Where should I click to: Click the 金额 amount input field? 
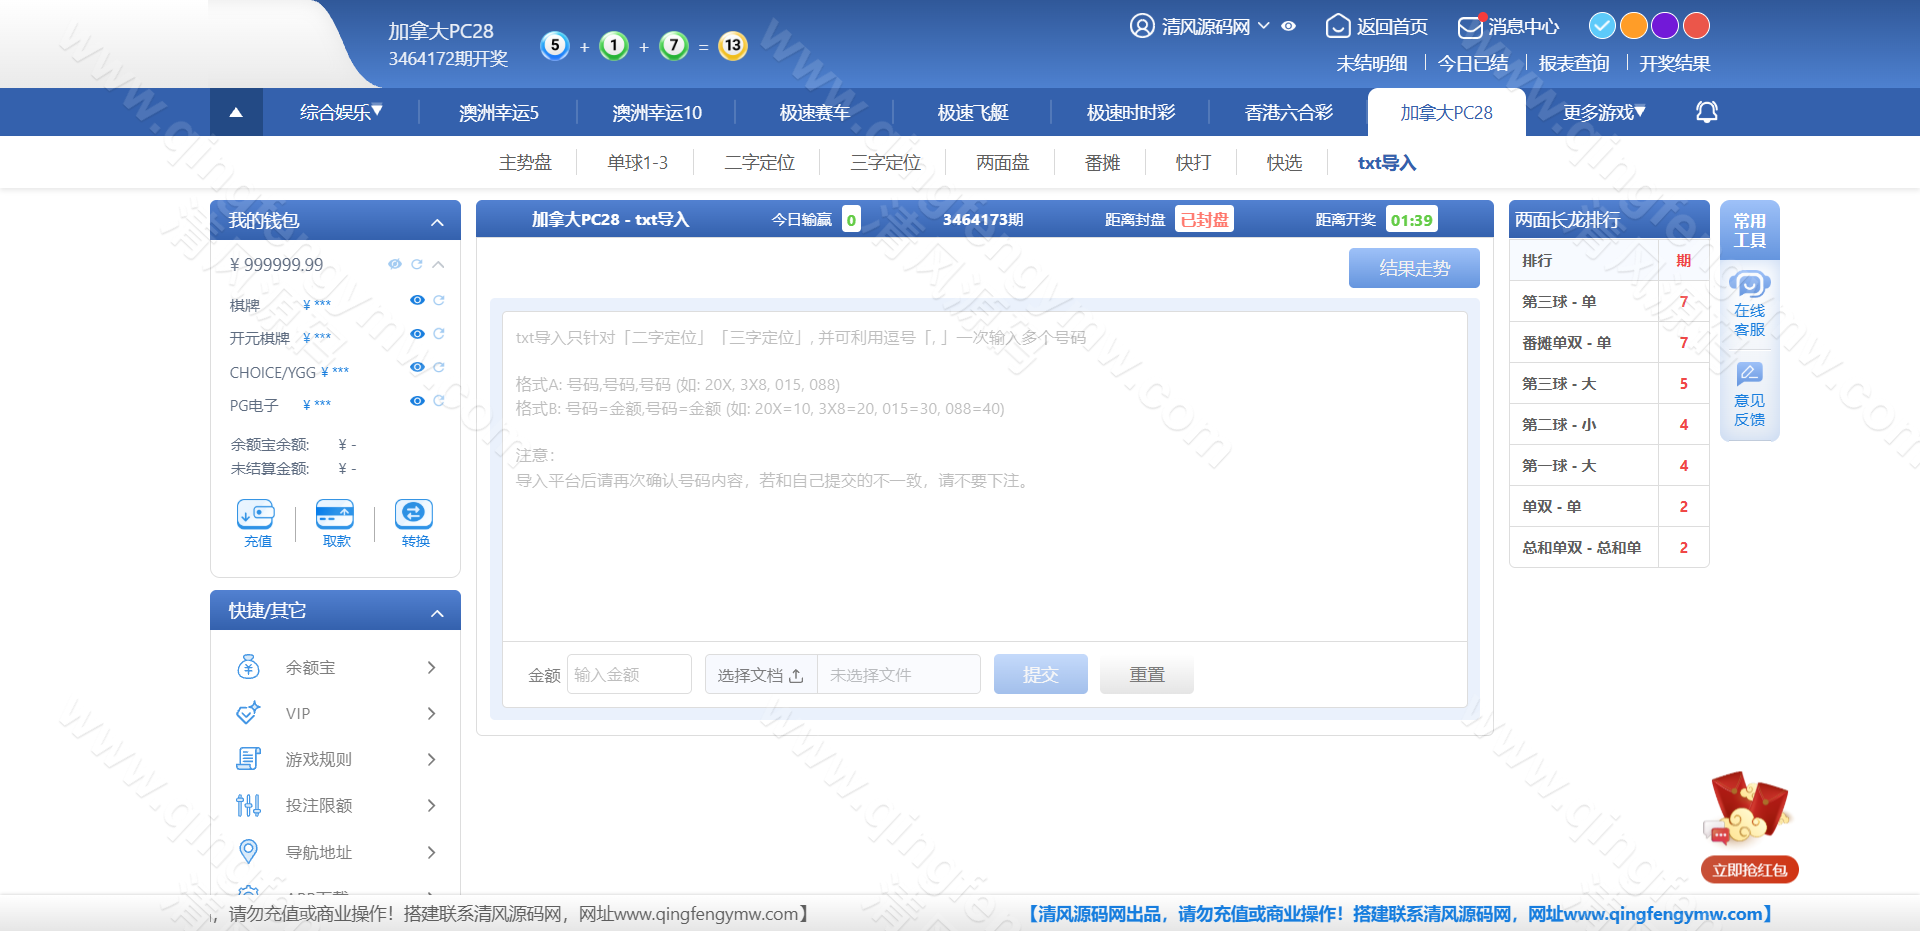click(629, 674)
